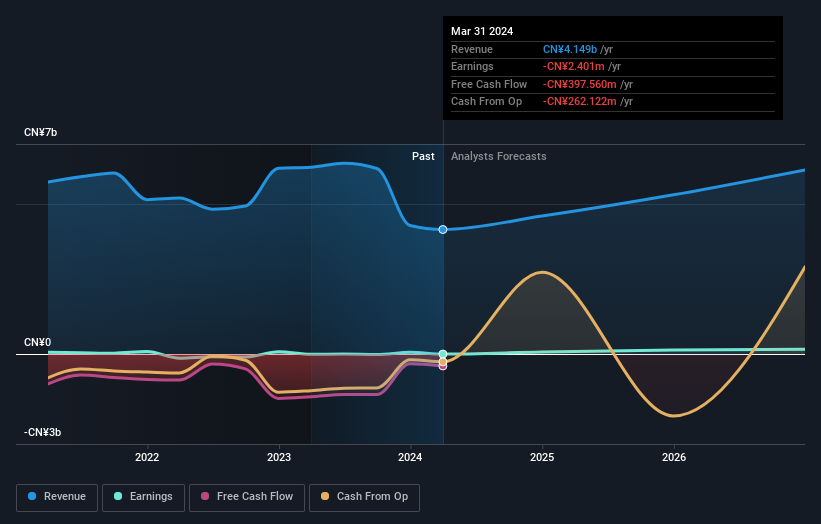Click the orange Cash From Op data point
821x524 pixels.
tap(443, 362)
